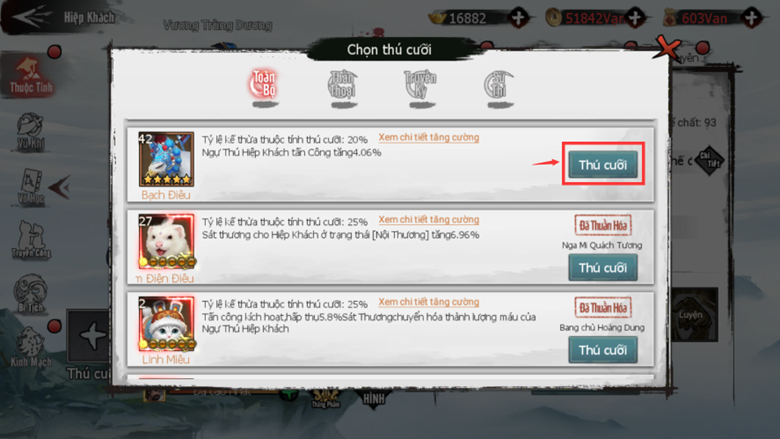Viewport: 780px width, 439px height.
Task: Add currency with plus next to 603Van
Action: [752, 18]
